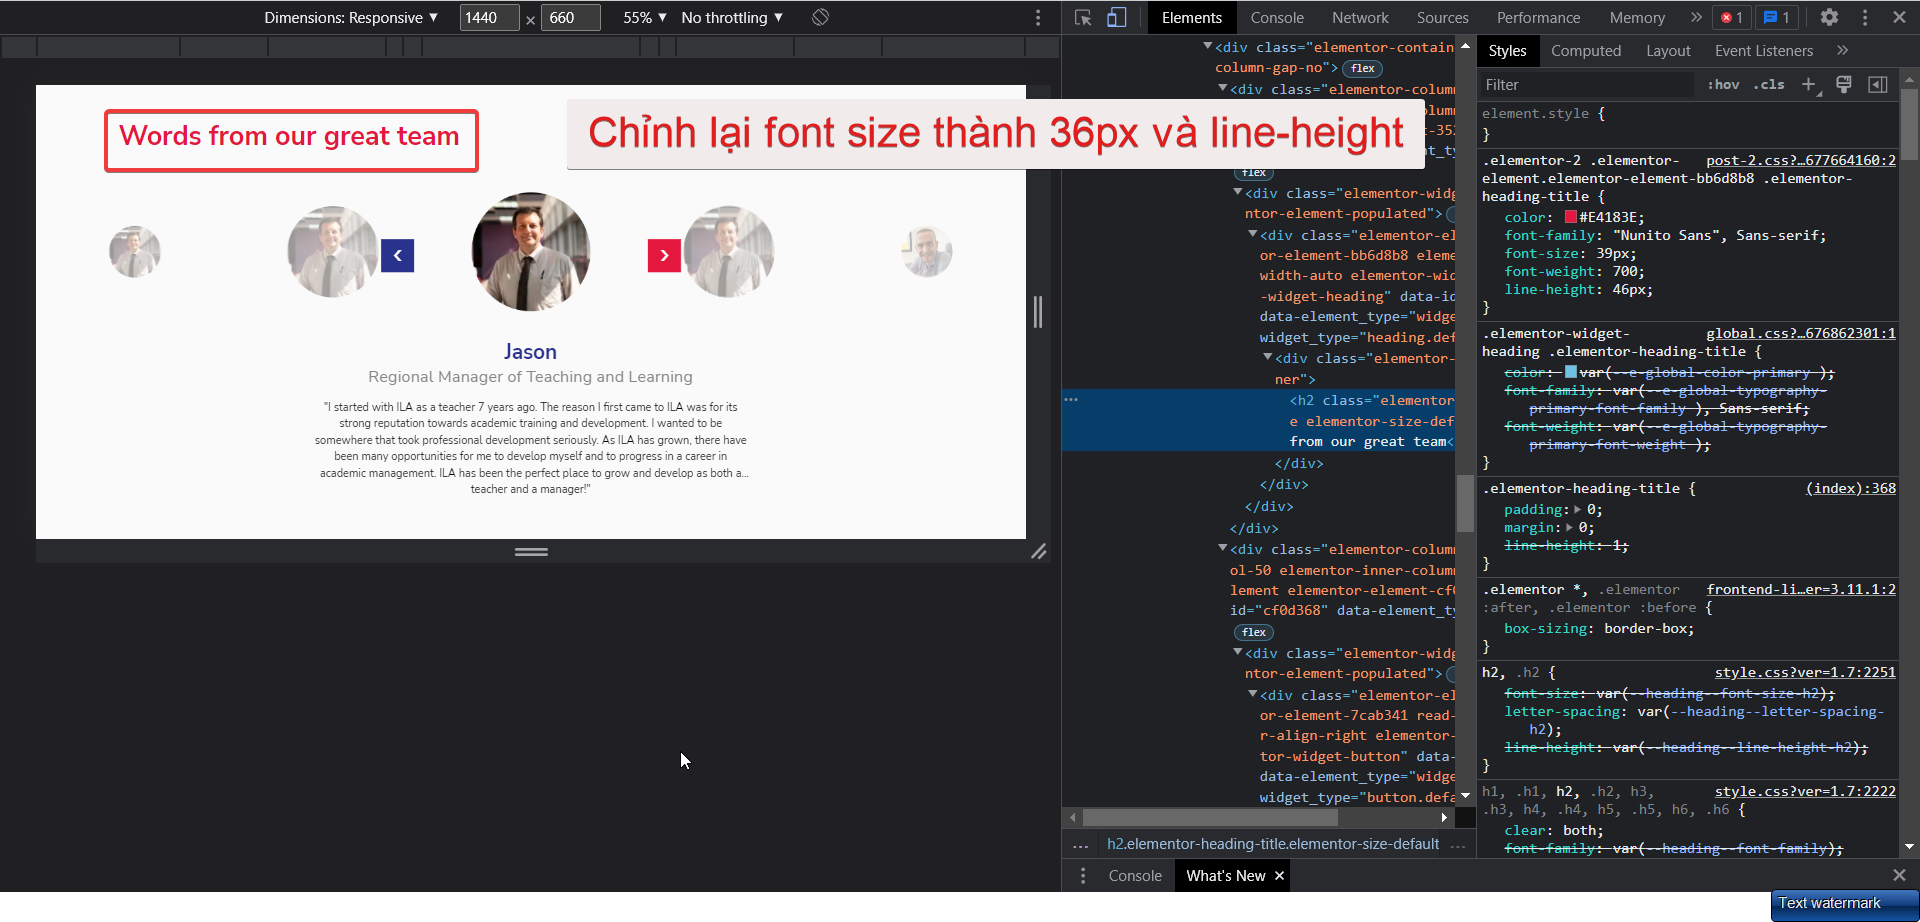This screenshot has height=922, width=1920.
Task: Switch to the Console panel tab
Action: tap(1277, 17)
